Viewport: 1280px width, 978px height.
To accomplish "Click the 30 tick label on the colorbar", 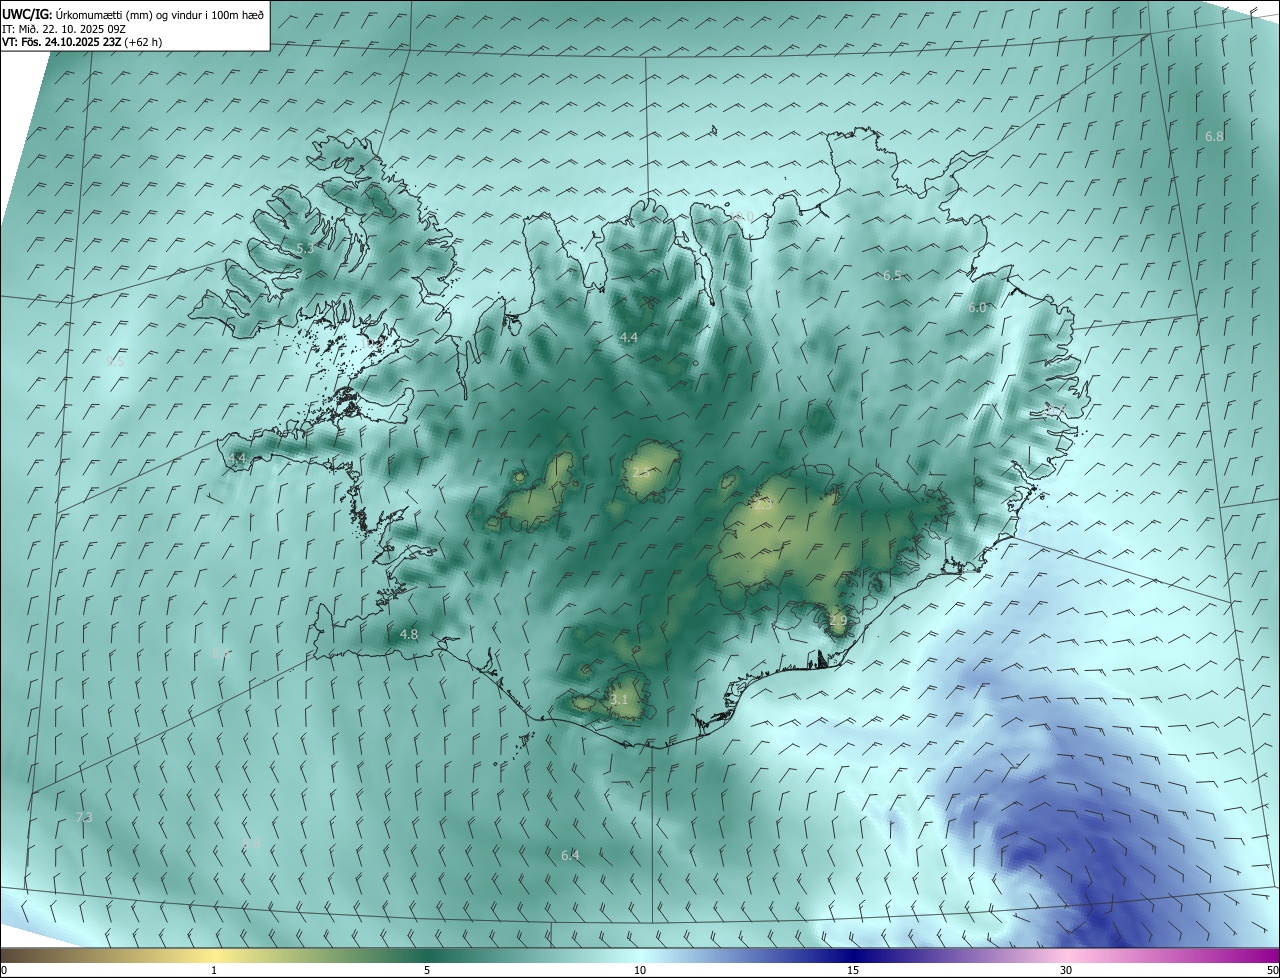I will point(1066,971).
